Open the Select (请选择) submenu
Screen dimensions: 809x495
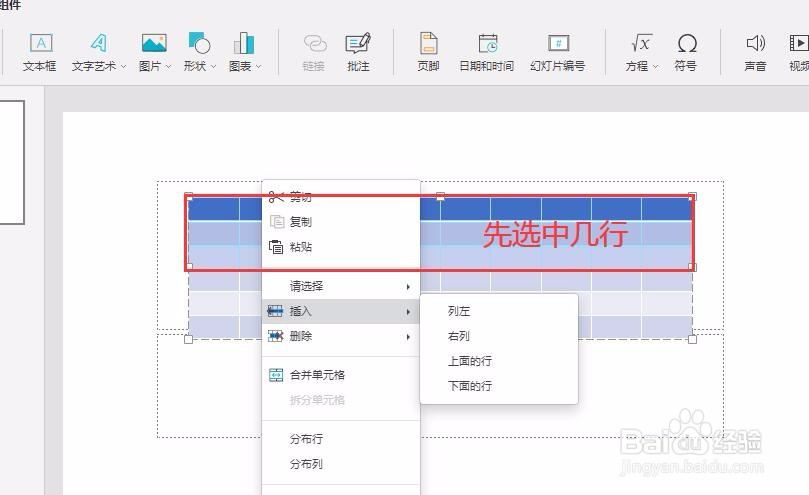click(x=341, y=286)
